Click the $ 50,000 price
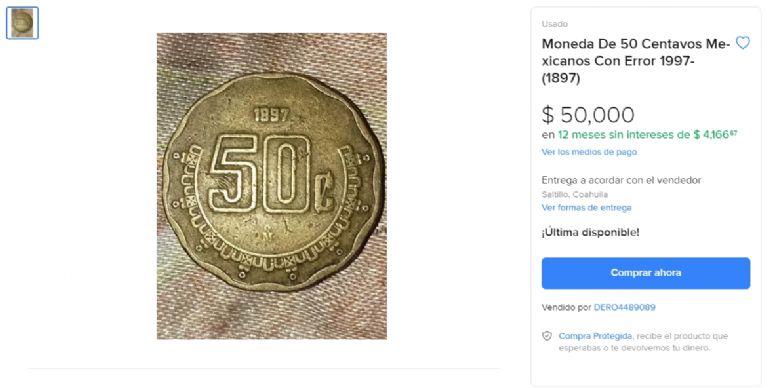768x388 pixels. pyautogui.click(x=588, y=115)
